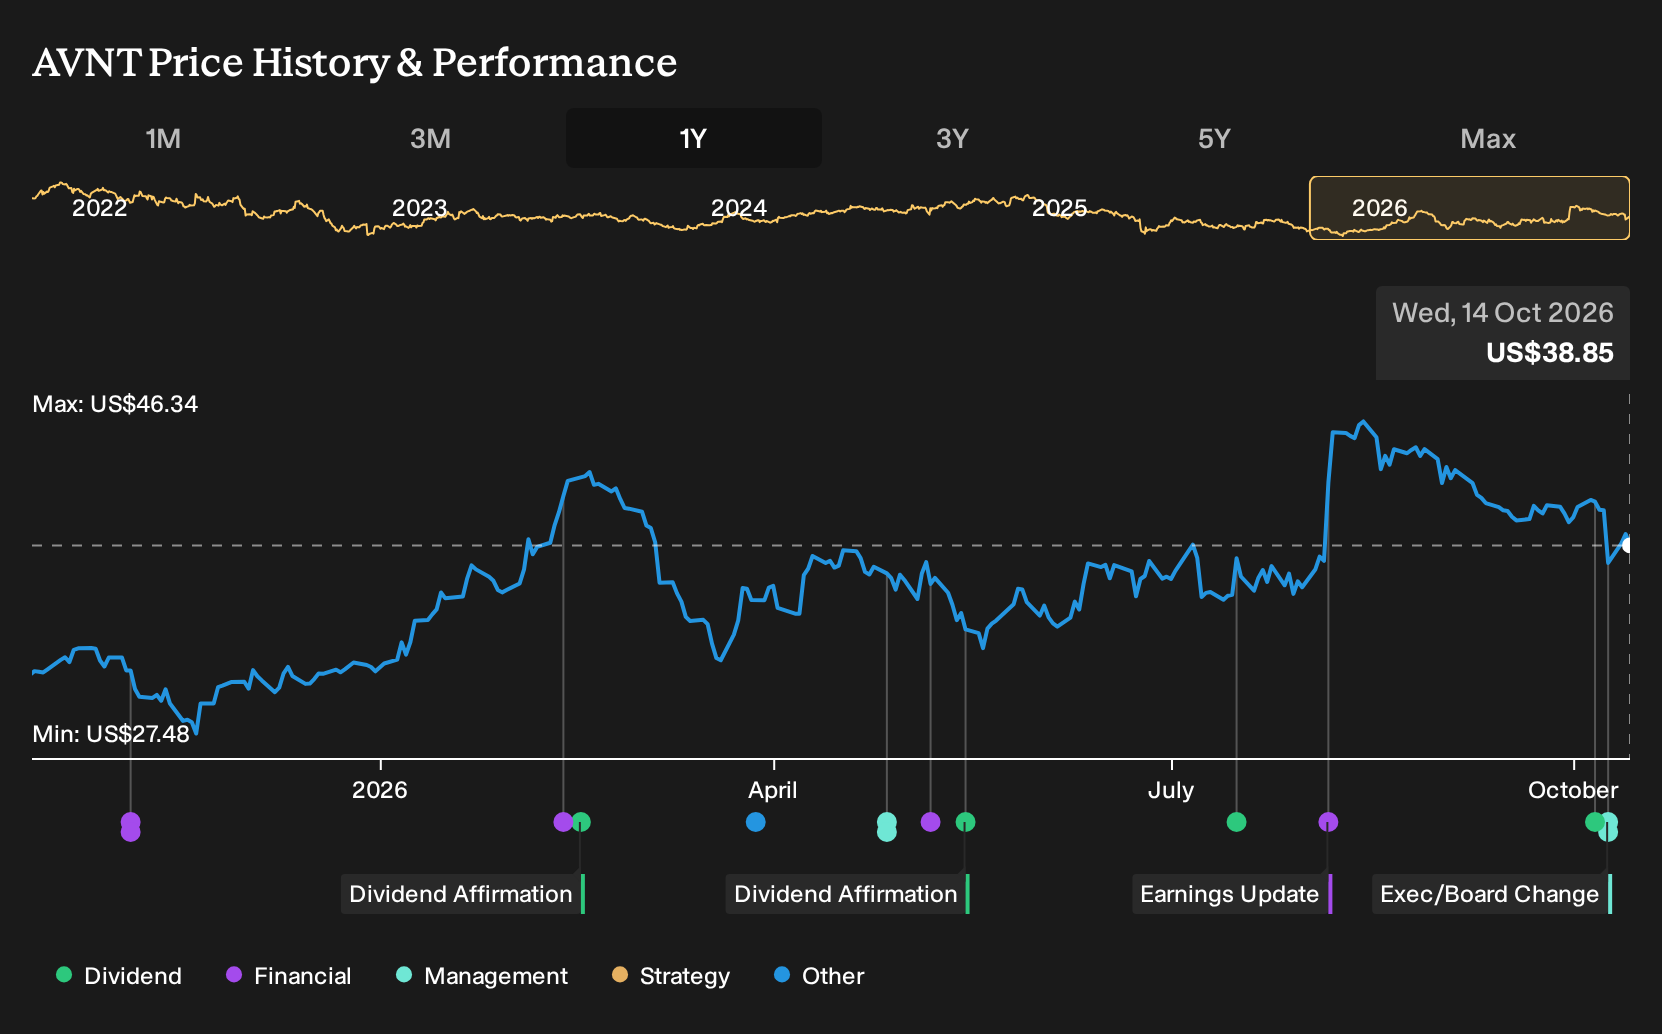Choose the 1Y time range
1662x1034 pixels.
point(694,138)
